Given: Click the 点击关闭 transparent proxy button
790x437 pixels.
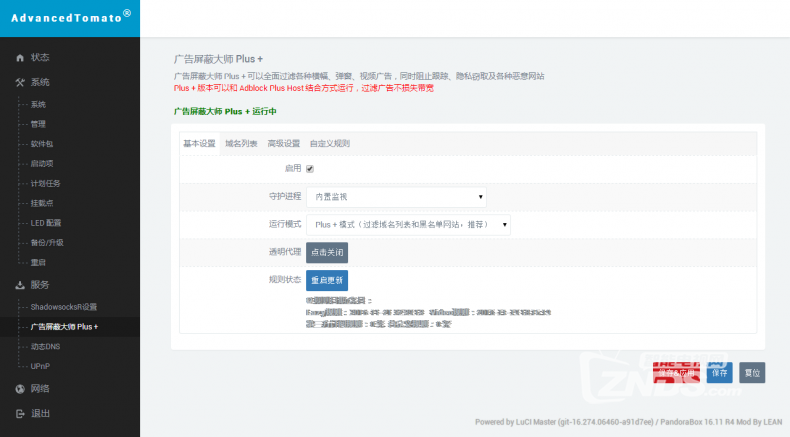Looking at the screenshot, I should 327,253.
